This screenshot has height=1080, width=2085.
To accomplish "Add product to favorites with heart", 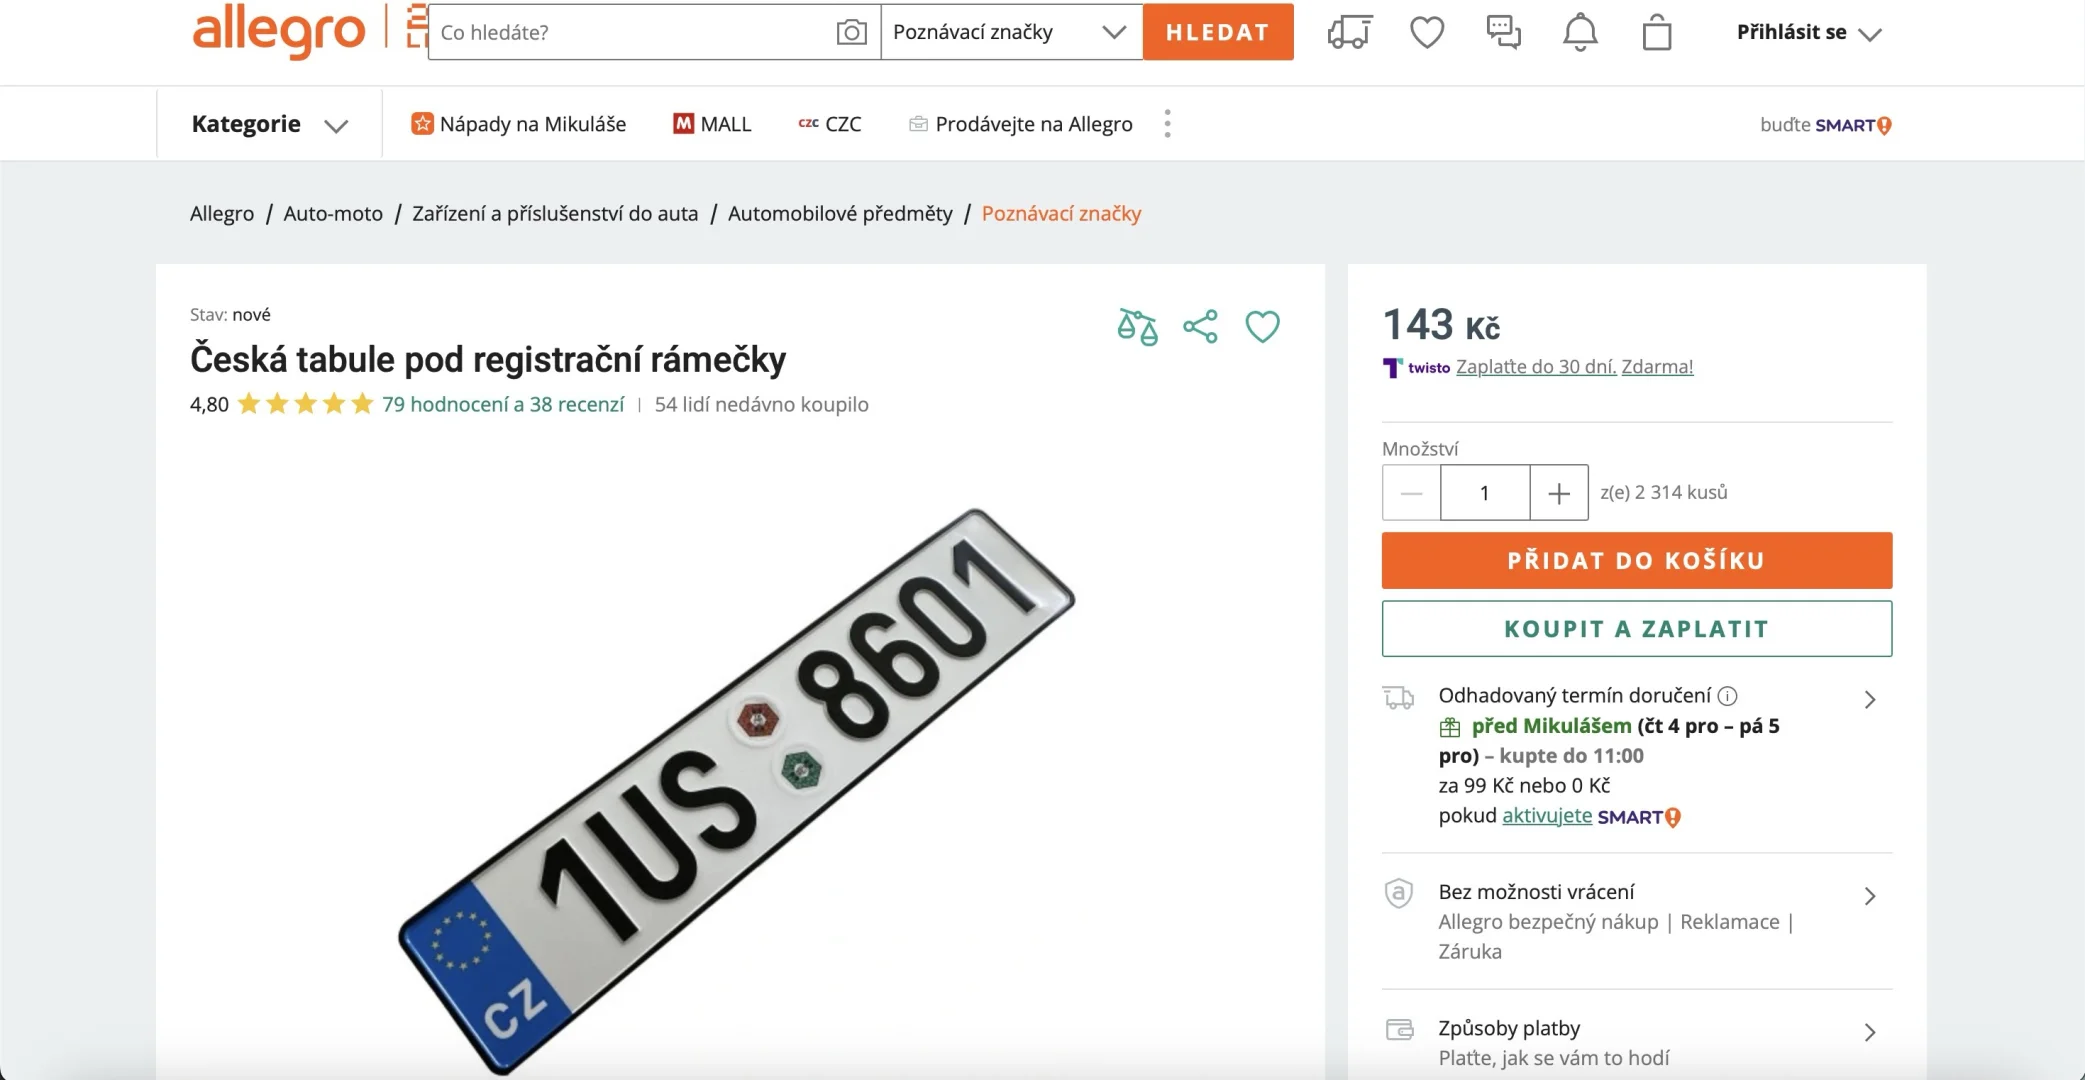I will click(x=1262, y=327).
